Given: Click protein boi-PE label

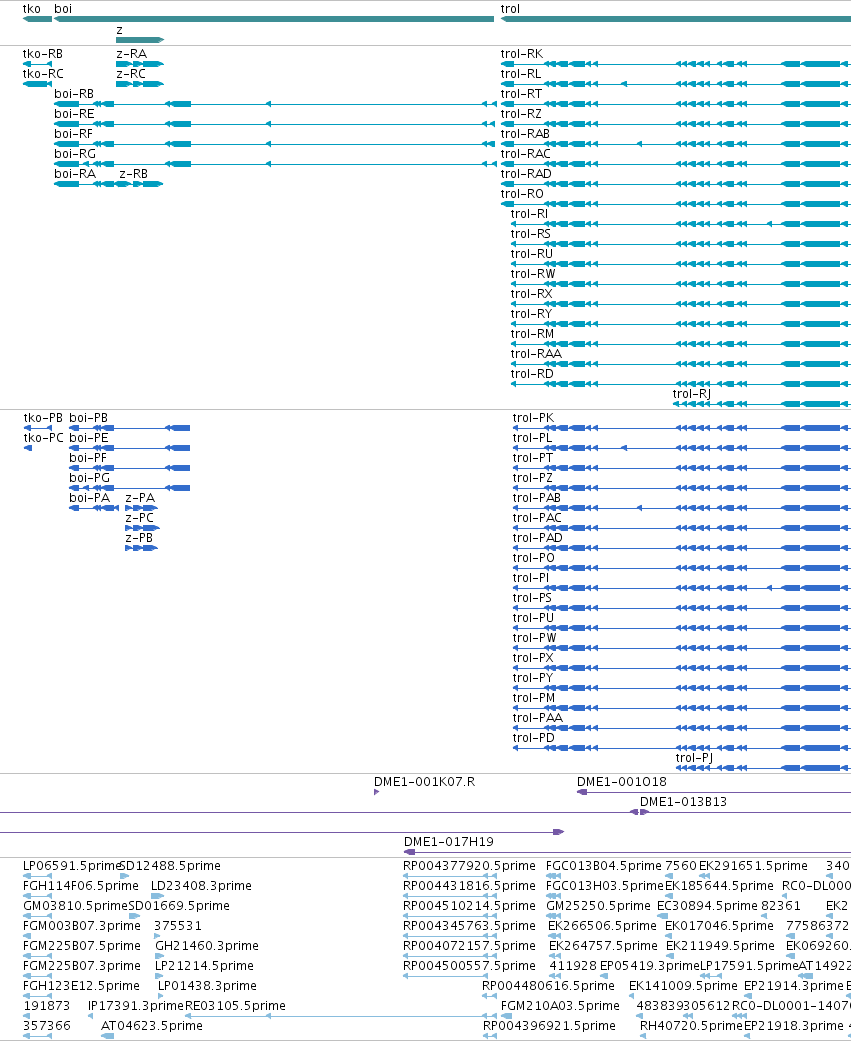Looking at the screenshot, I should click(x=88, y=438).
